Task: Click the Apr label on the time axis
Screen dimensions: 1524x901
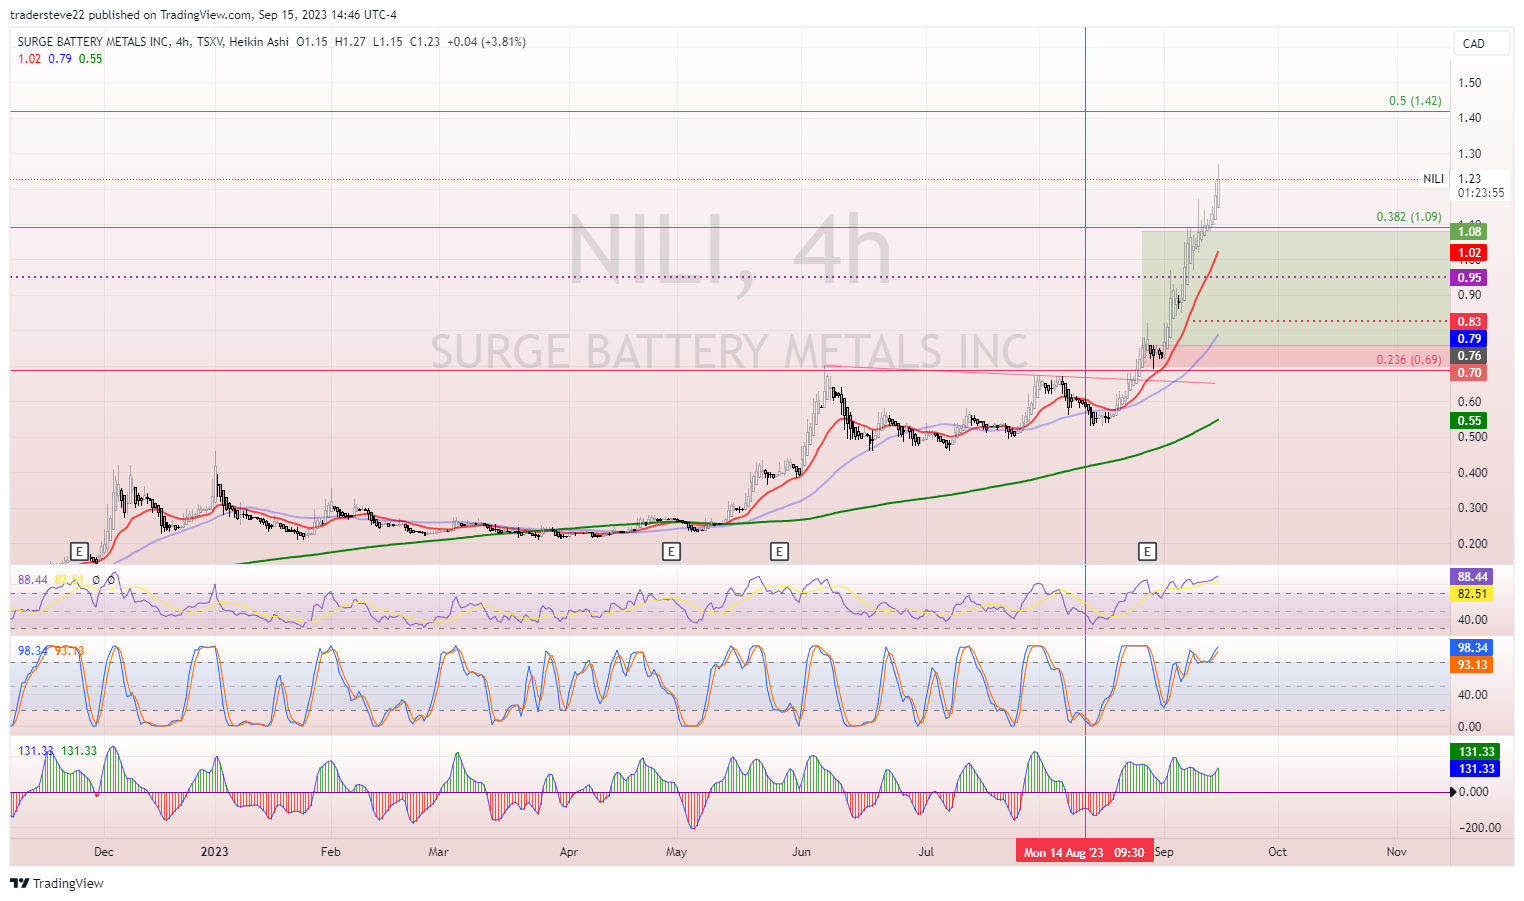Action: click(x=569, y=852)
